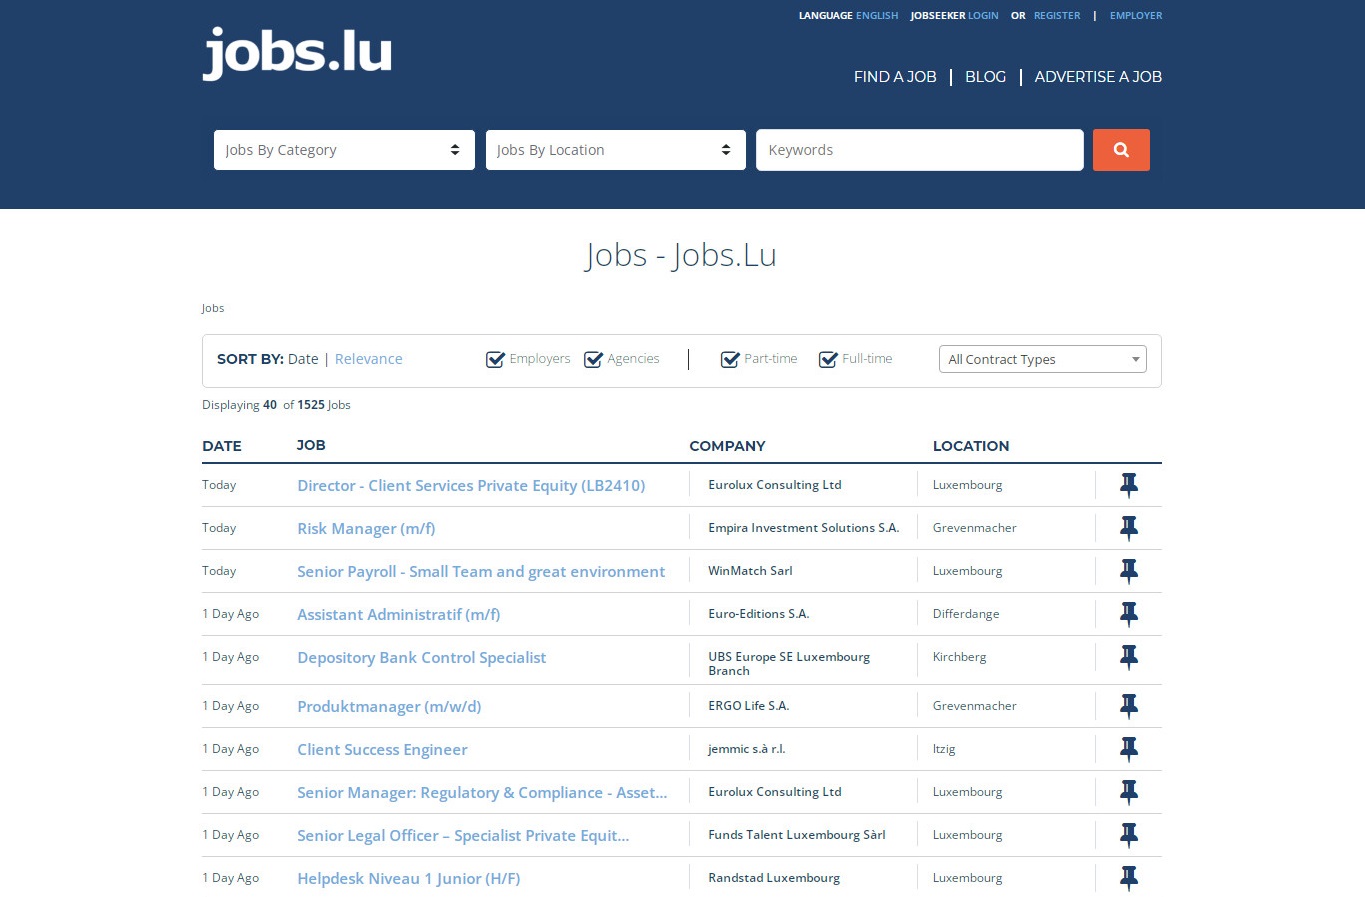Open Advertise a Job in navigation
This screenshot has height=897, width=1365.
point(1097,77)
